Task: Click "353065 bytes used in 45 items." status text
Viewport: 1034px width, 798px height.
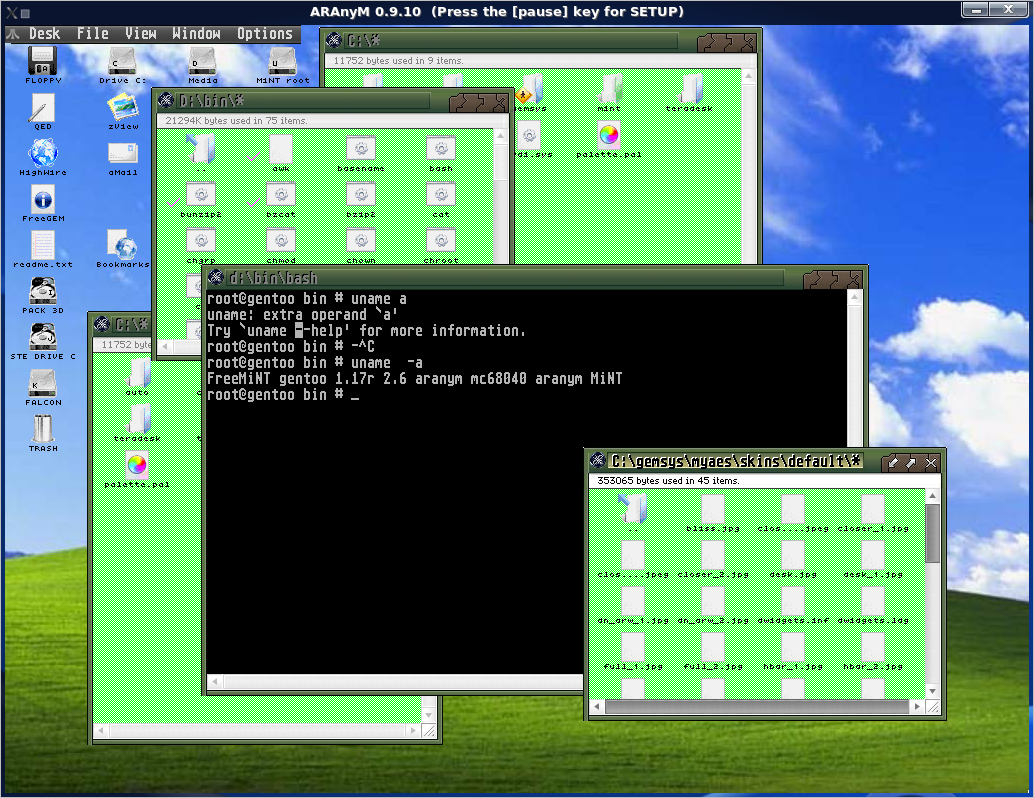Action: pyautogui.click(x=668, y=481)
